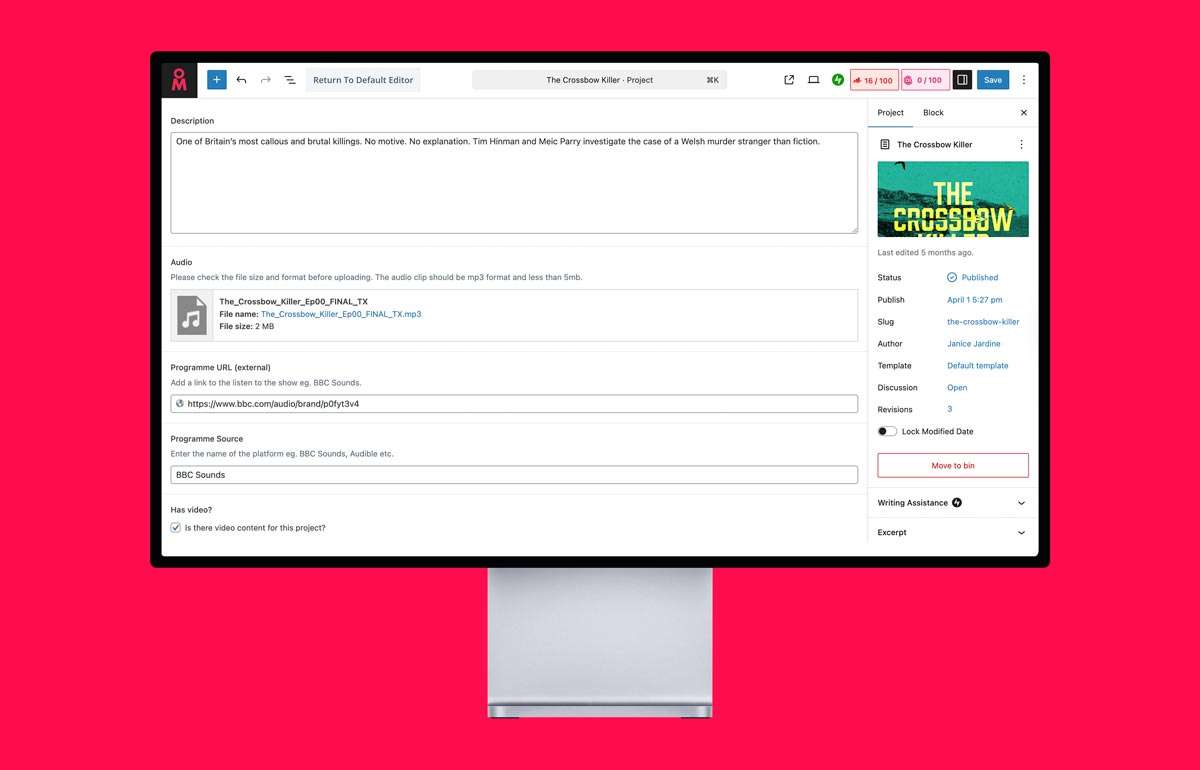Image resolution: width=1200 pixels, height=770 pixels.
Task: Click the green Jetpack lightning icon
Action: click(x=838, y=80)
